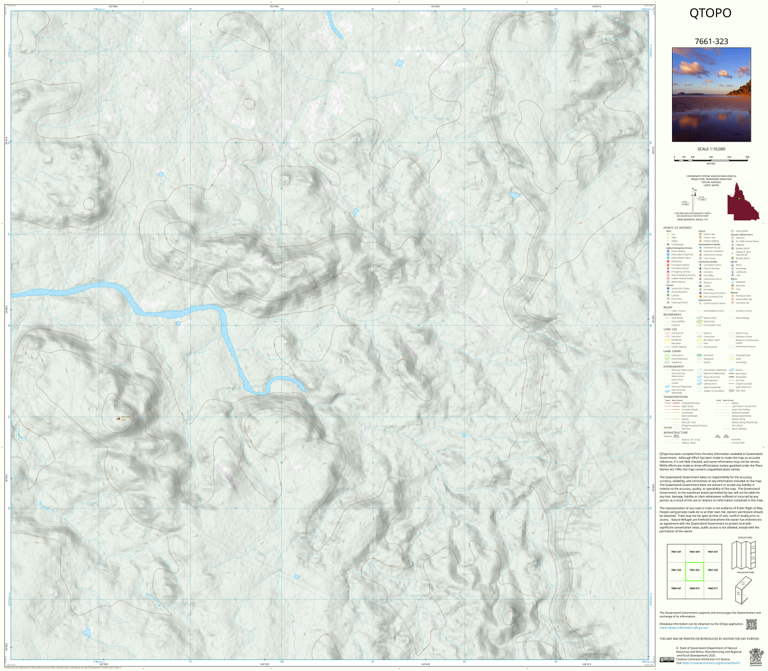This screenshot has height=671, width=768.
Task: Click the green highlighted cell in index grid
Action: point(694,571)
